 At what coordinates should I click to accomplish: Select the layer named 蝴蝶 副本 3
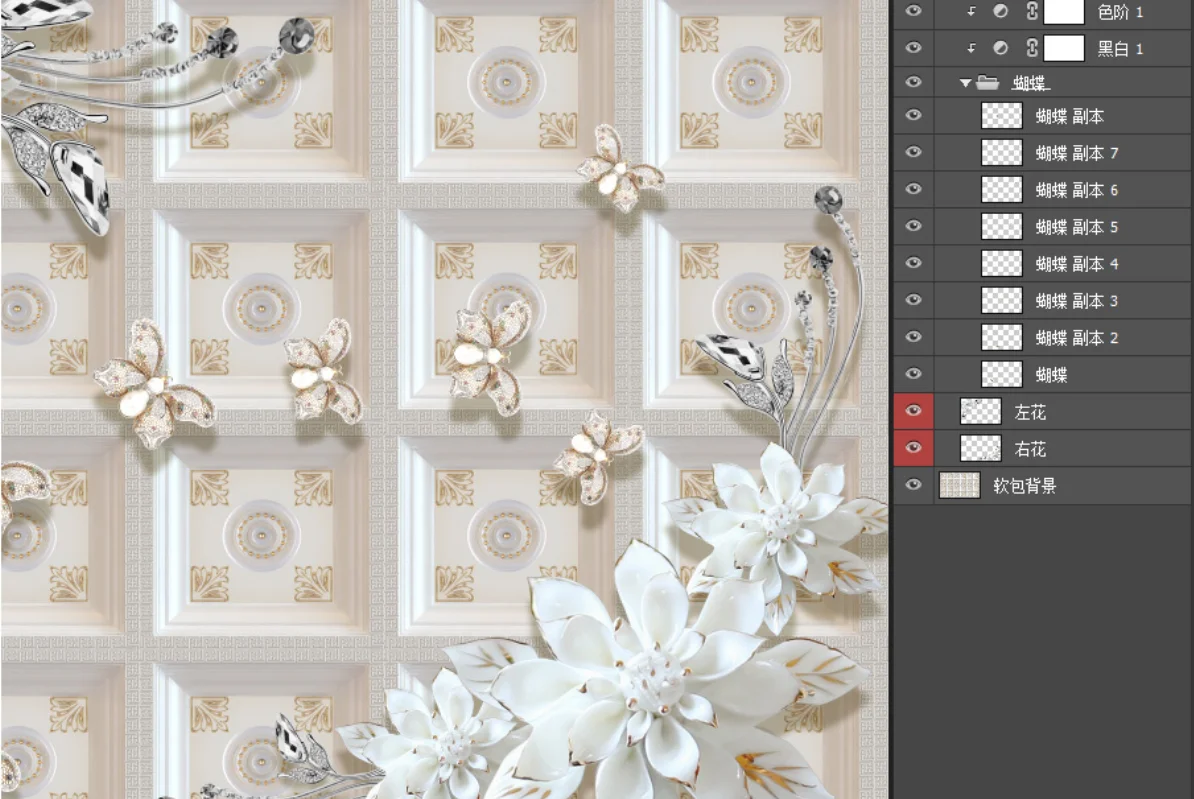[x=1077, y=301]
